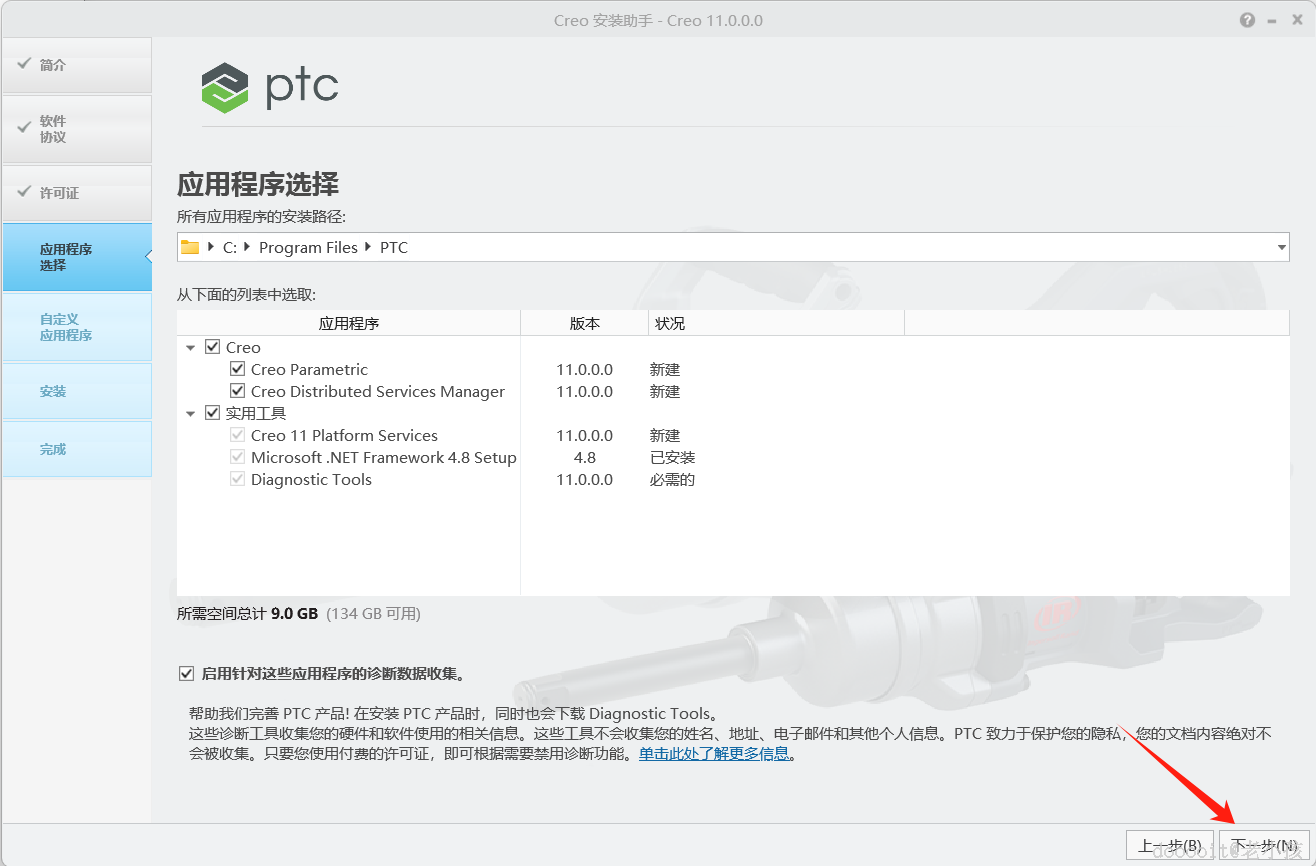Select the Creo Parametric row label
This screenshot has width=1316, height=866.
(309, 369)
